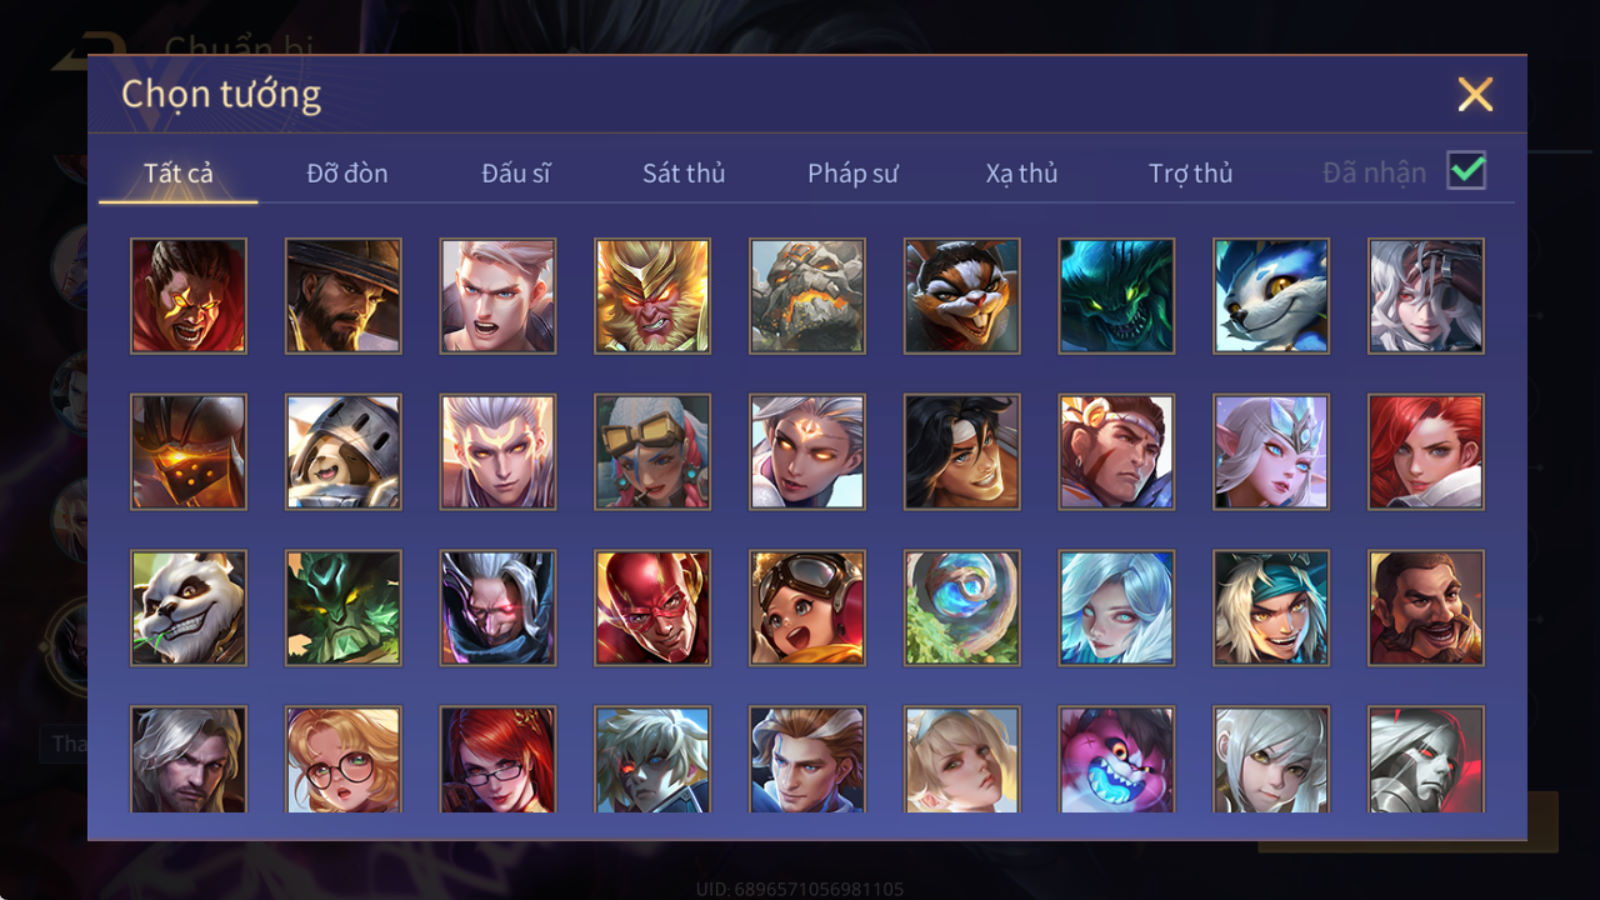Open the Sát thủ tab
This screenshot has height=900, width=1600.
(x=683, y=173)
